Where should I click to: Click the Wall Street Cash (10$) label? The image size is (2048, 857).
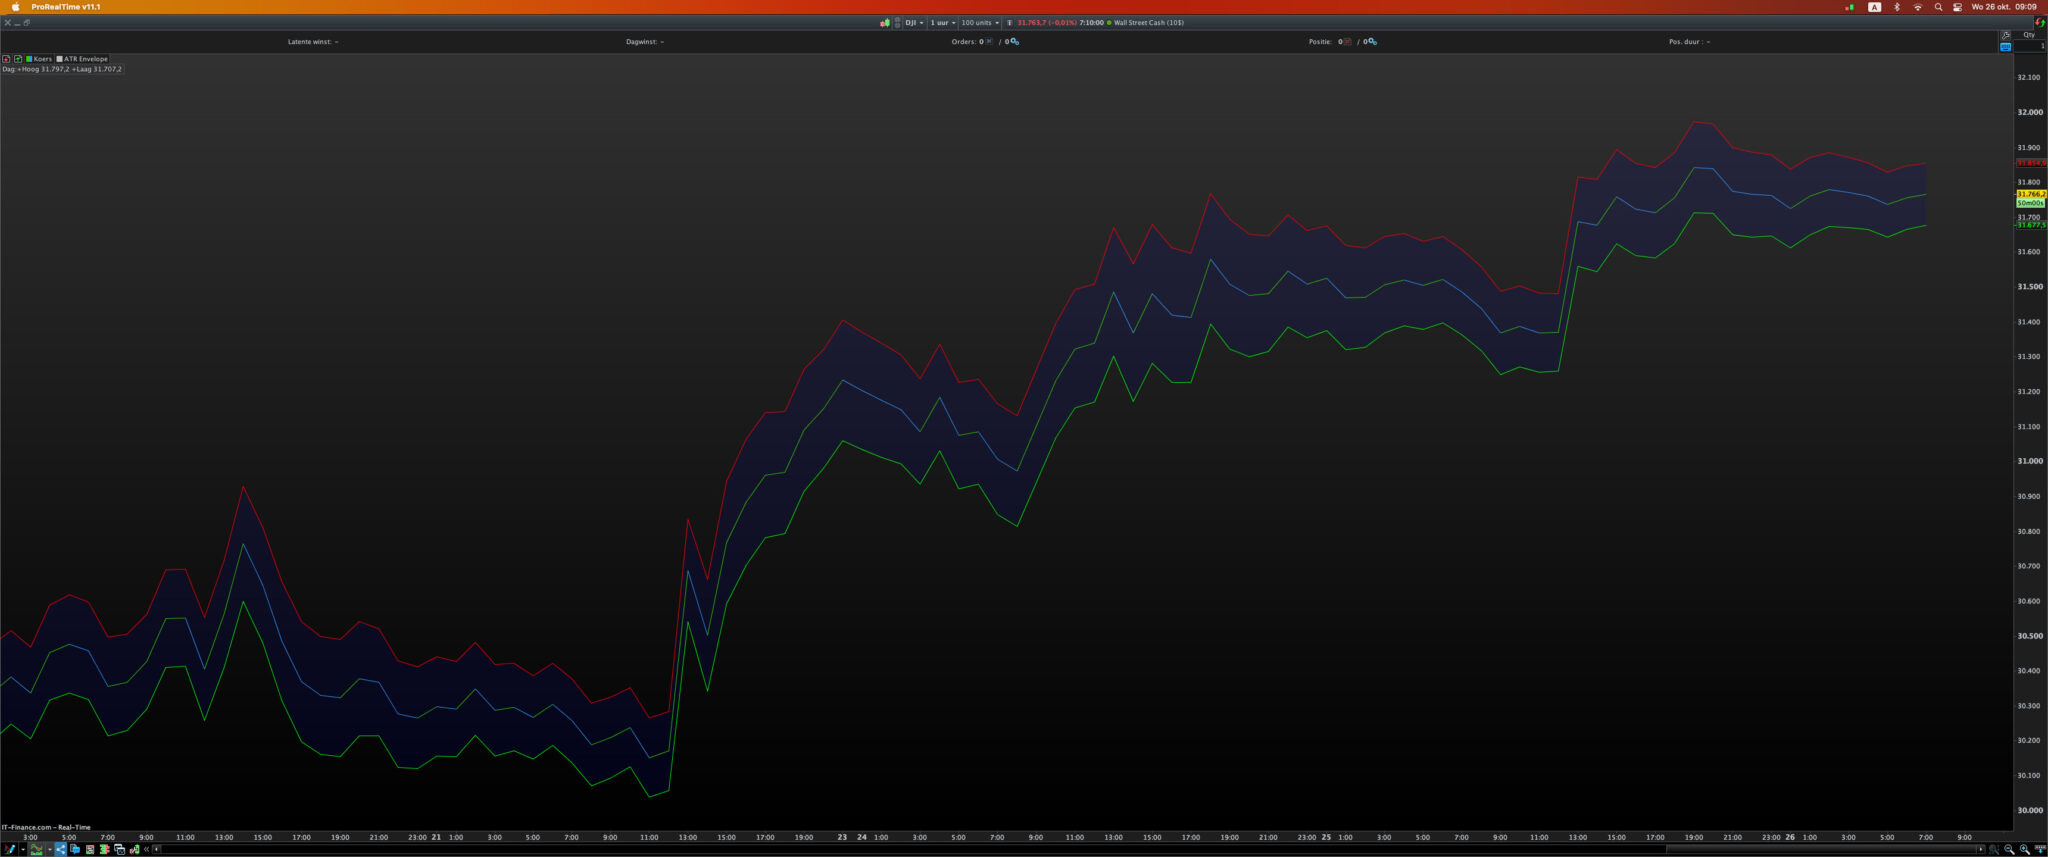coord(1149,22)
